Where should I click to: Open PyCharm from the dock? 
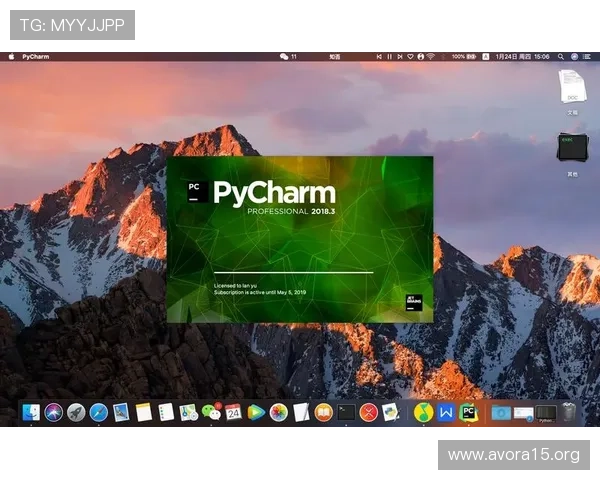(468, 412)
